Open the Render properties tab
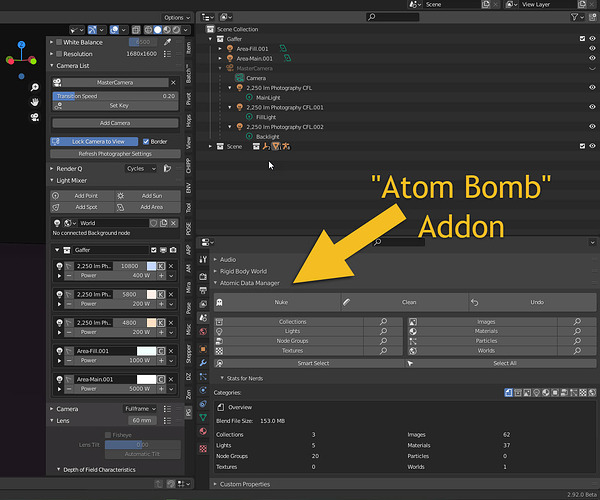The height and width of the screenshot is (500, 600). (x=203, y=276)
